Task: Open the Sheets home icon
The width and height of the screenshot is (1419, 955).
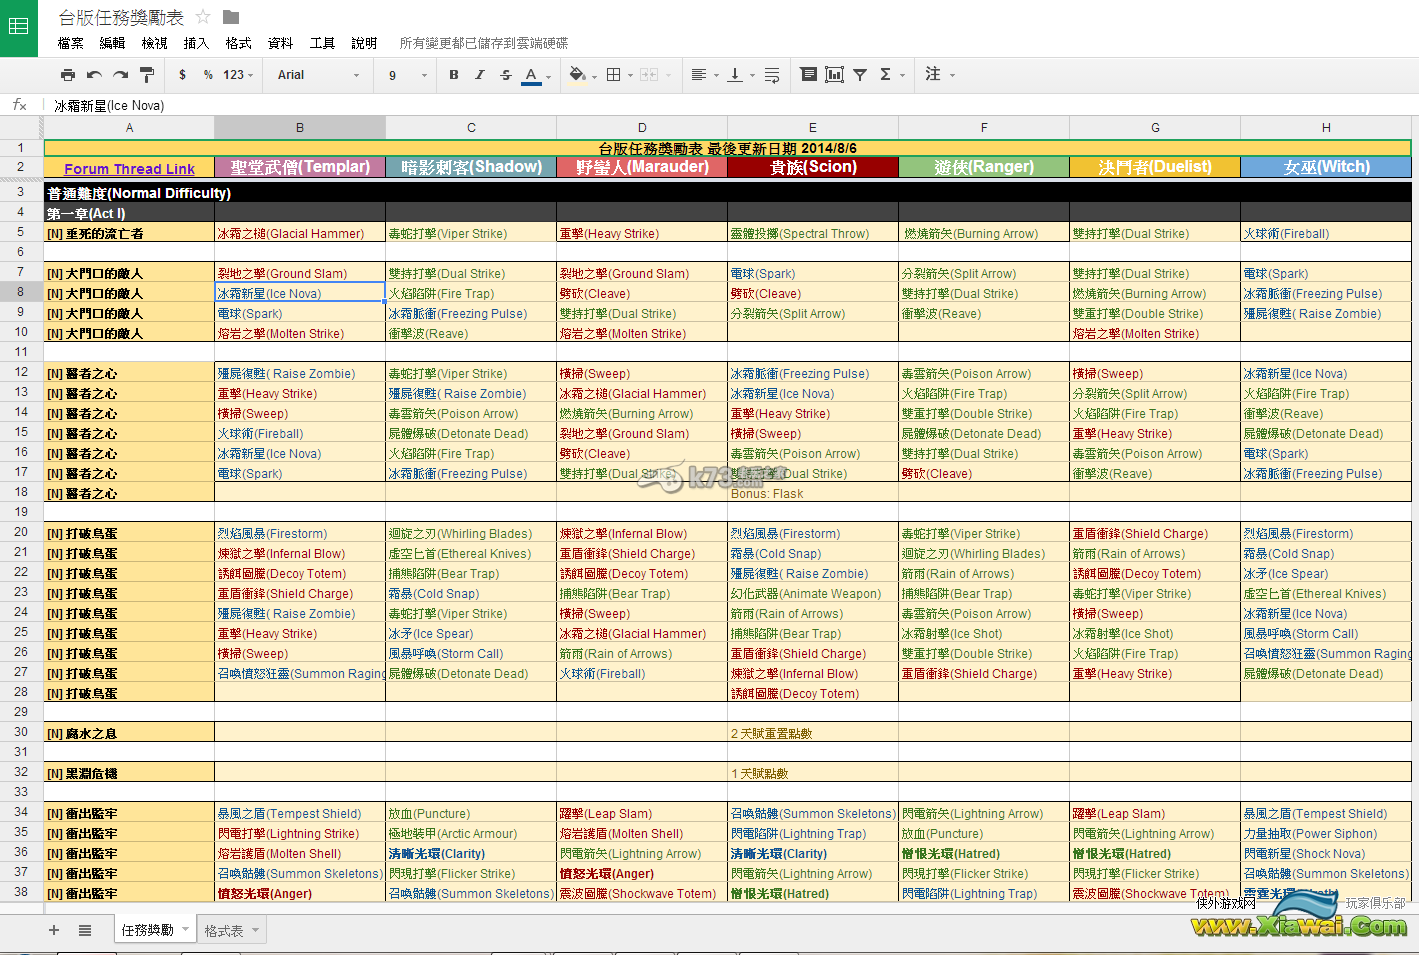Action: click(x=19, y=27)
